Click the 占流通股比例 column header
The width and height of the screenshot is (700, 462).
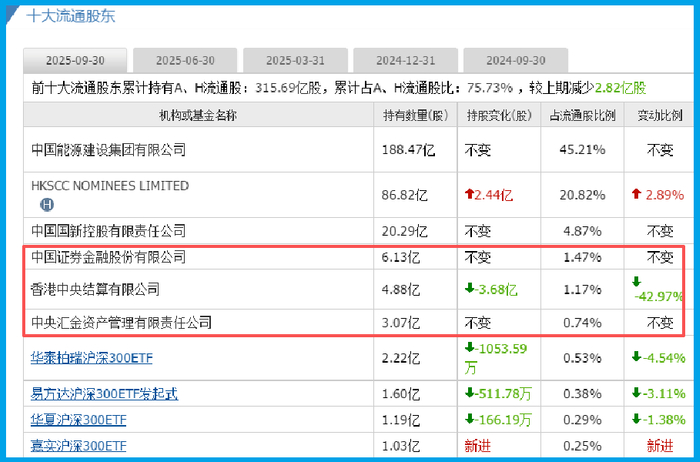click(x=582, y=116)
